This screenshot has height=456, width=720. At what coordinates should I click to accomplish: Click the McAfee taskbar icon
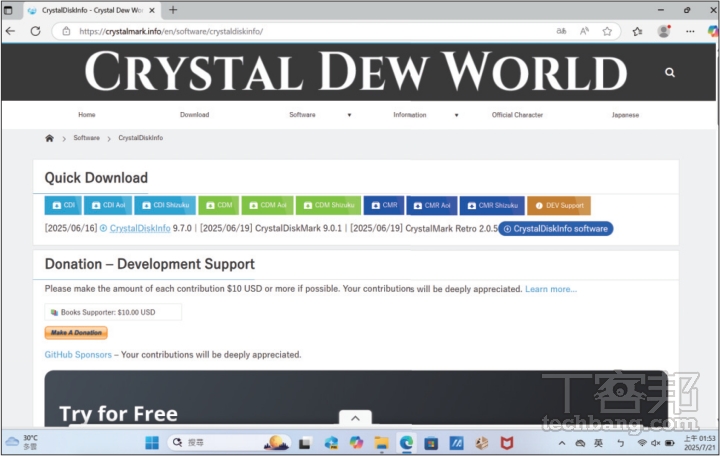(x=507, y=442)
